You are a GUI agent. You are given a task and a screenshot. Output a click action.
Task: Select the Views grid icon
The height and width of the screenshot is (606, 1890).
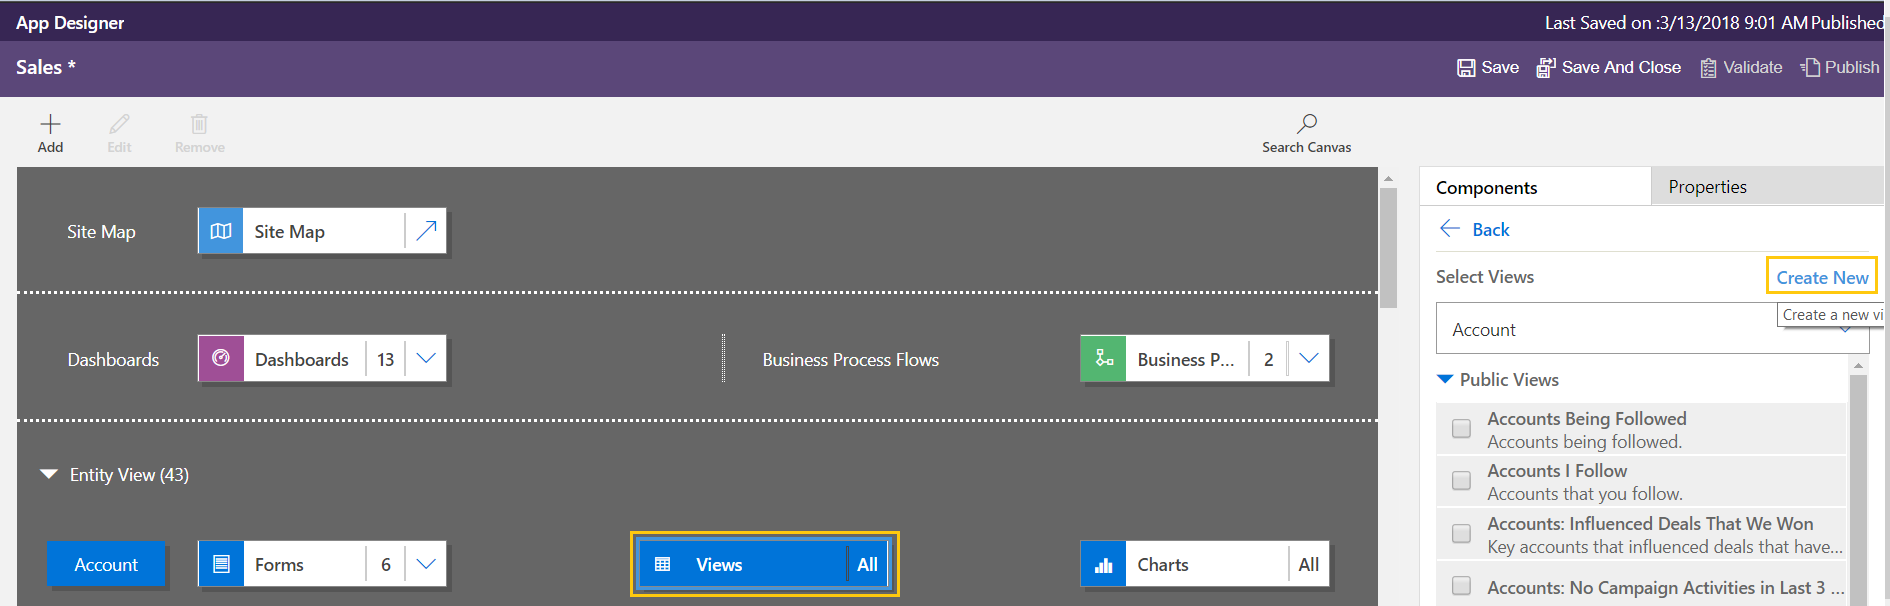tap(662, 564)
